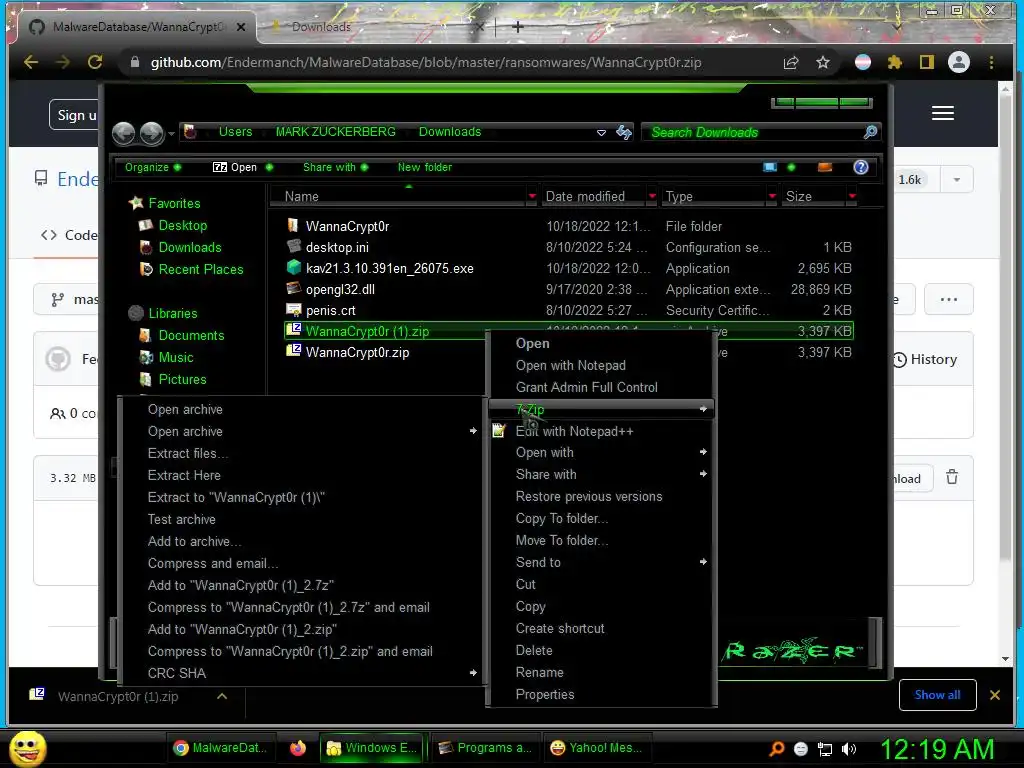Open the Date modified column filter dropdown
Image resolution: width=1024 pixels, height=768 pixels.
tap(652, 196)
